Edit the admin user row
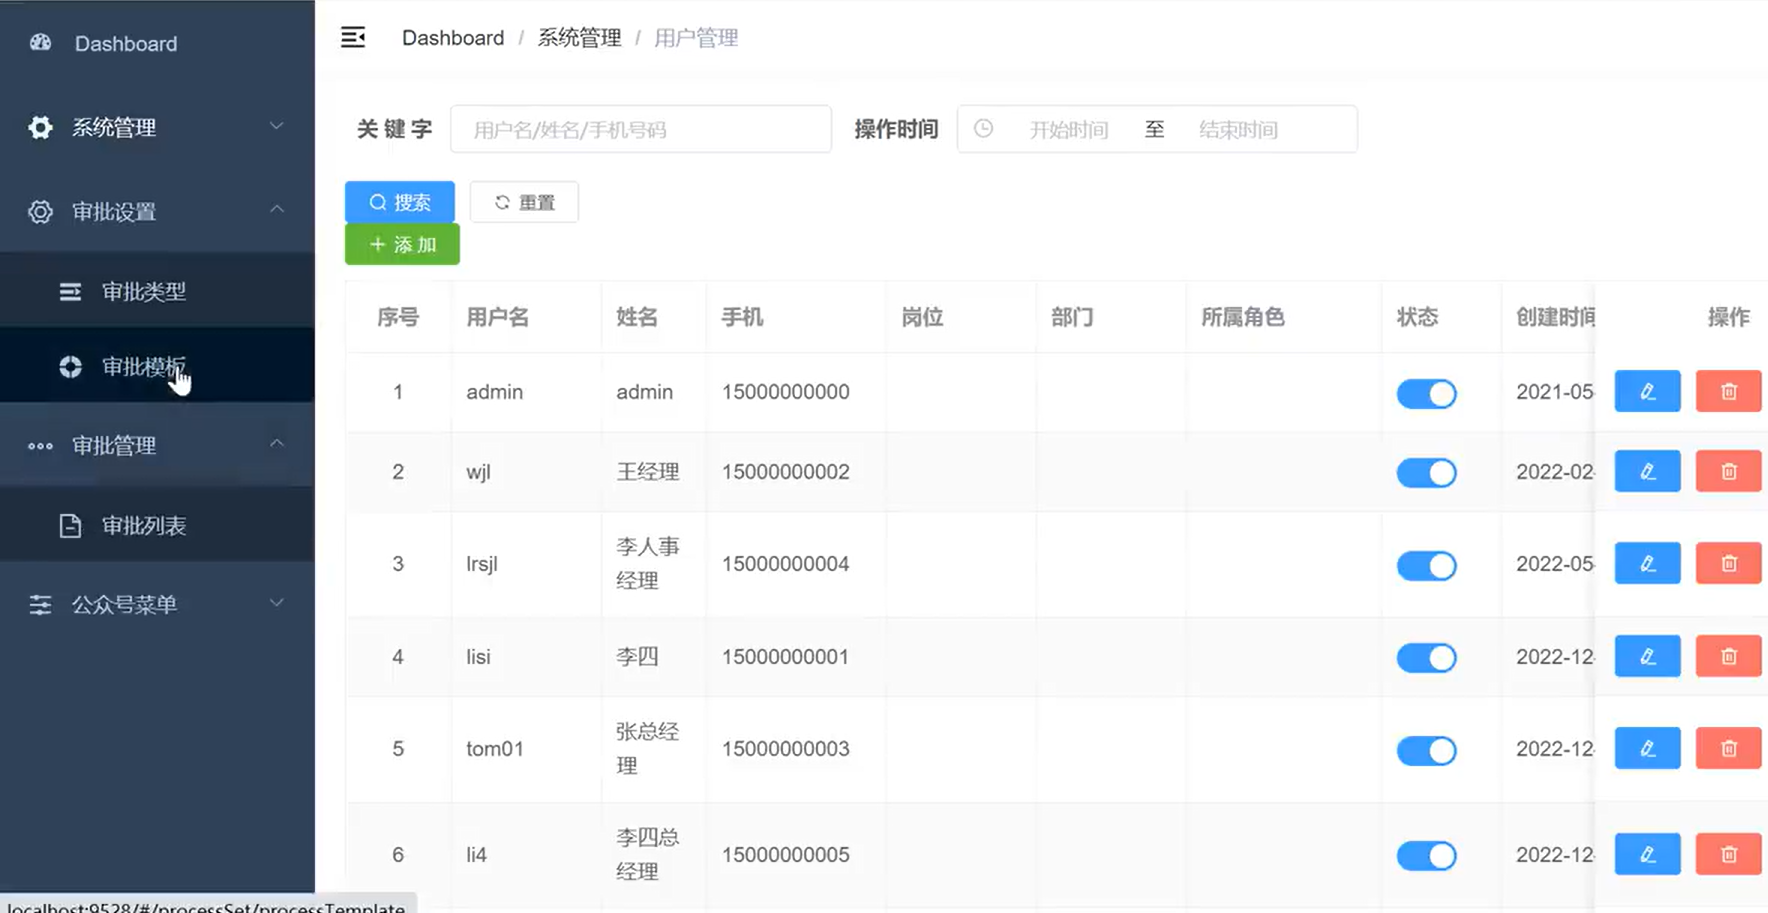Image resolution: width=1768 pixels, height=913 pixels. [x=1647, y=392]
